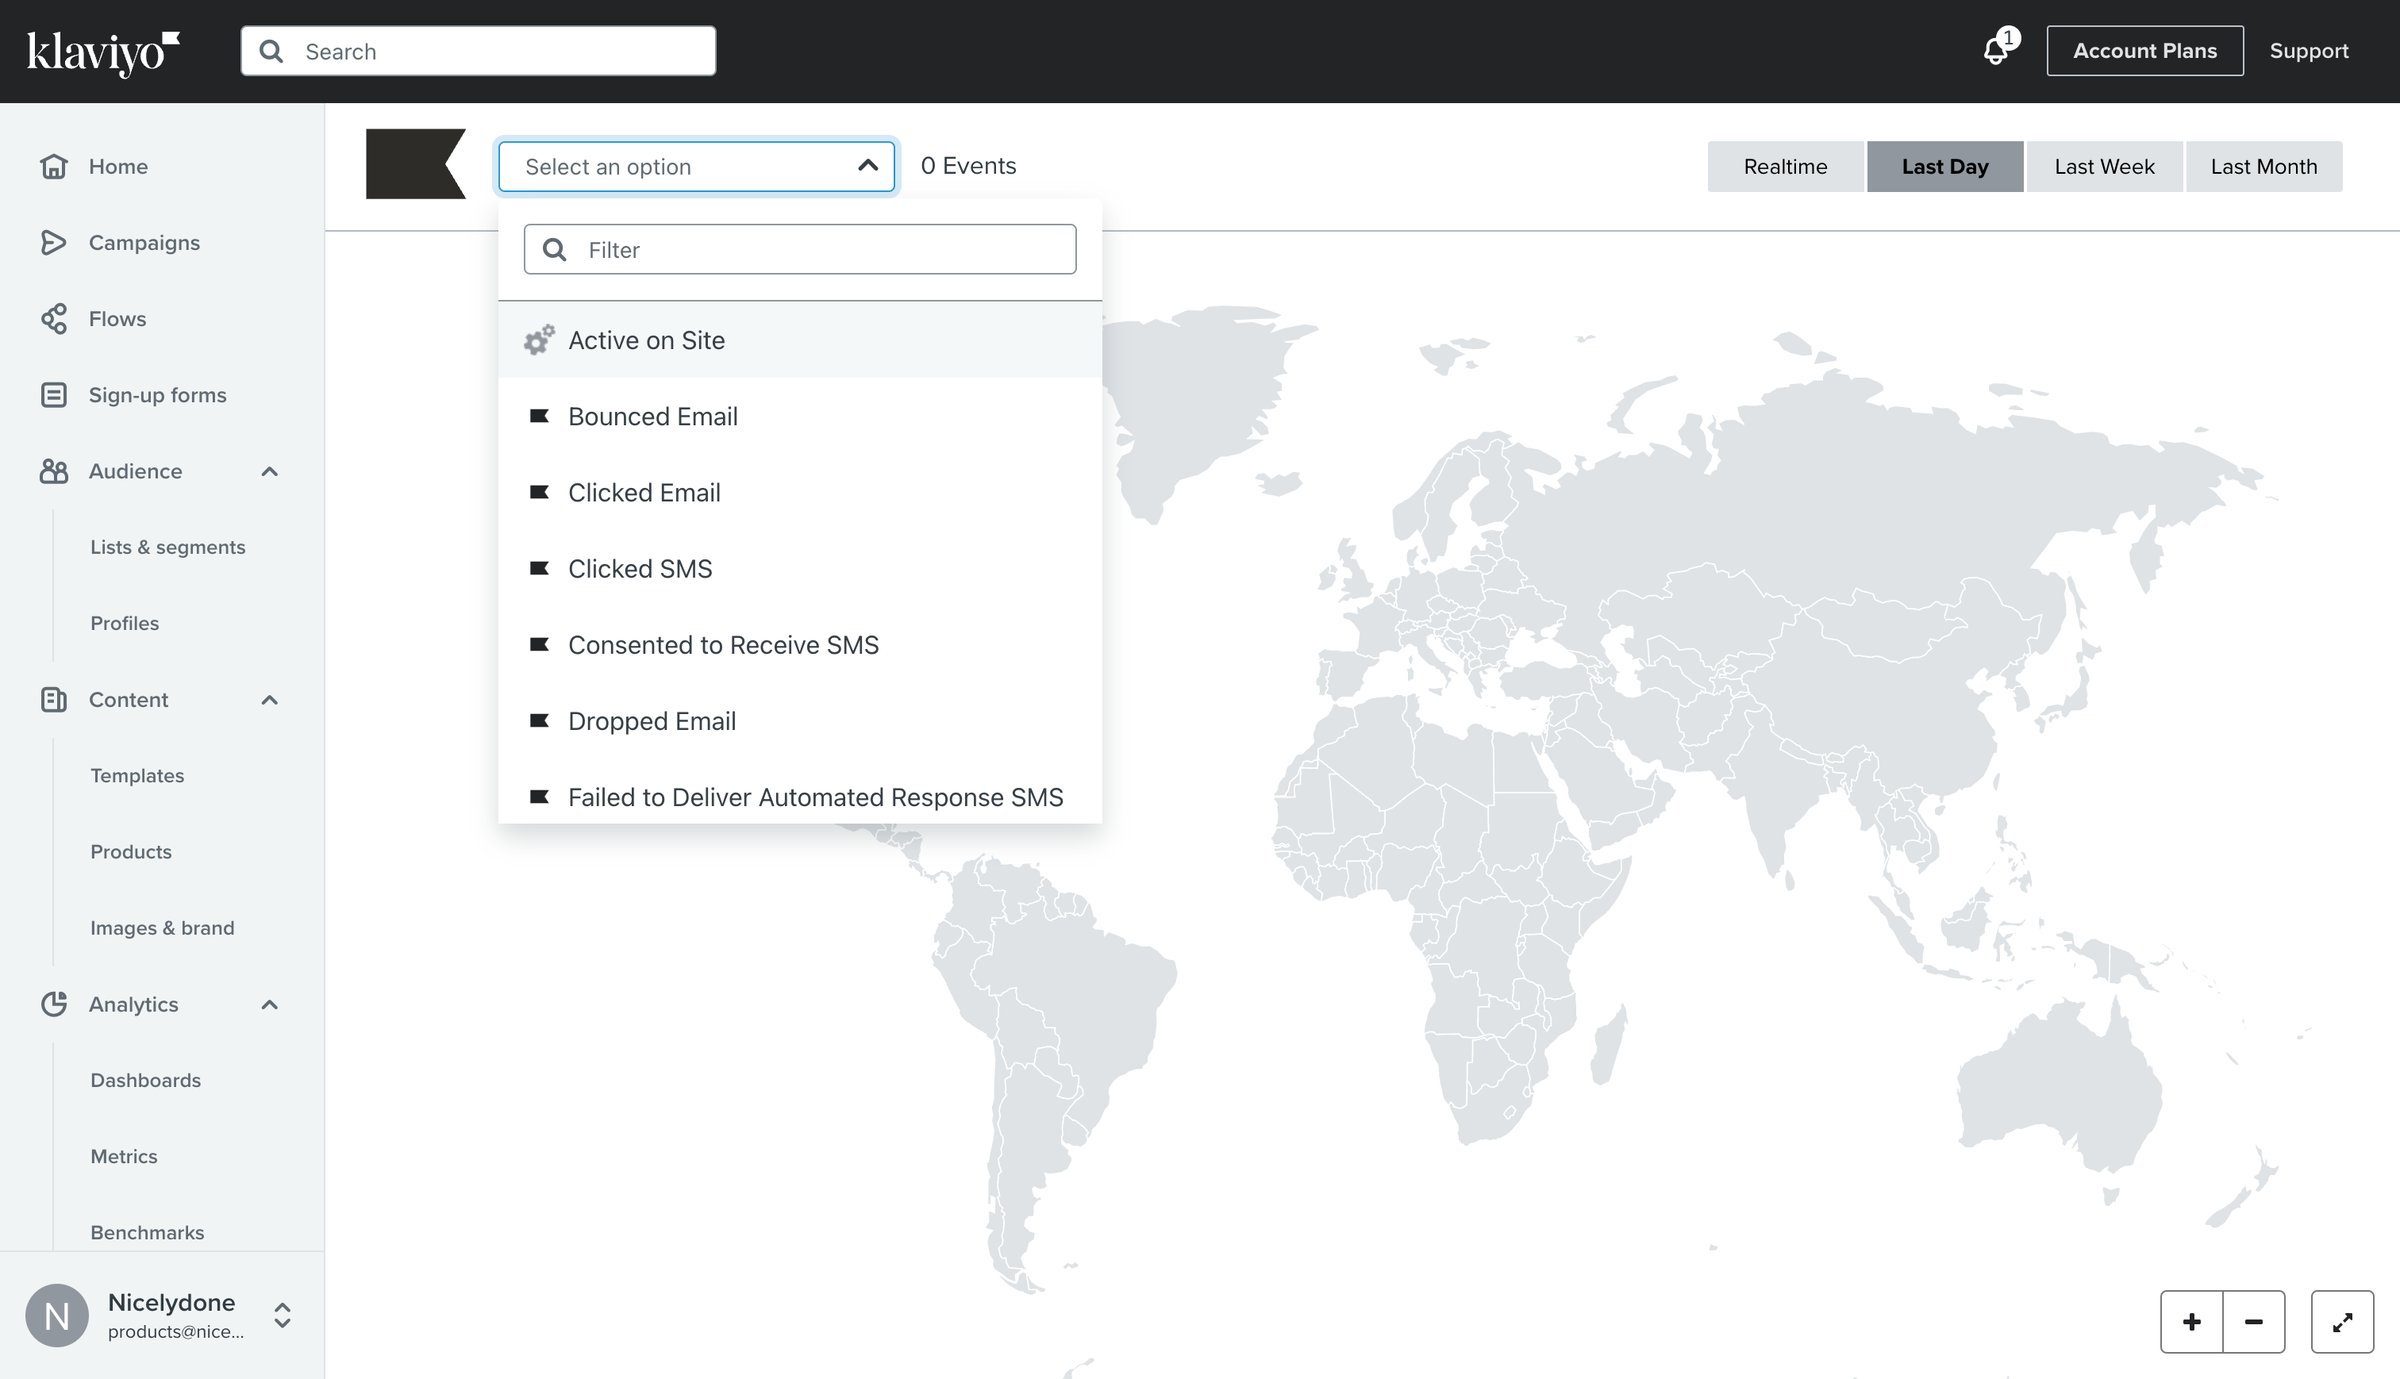This screenshot has width=2400, height=1379.
Task: Click the flag icon beside Clicked Email
Action: [539, 492]
